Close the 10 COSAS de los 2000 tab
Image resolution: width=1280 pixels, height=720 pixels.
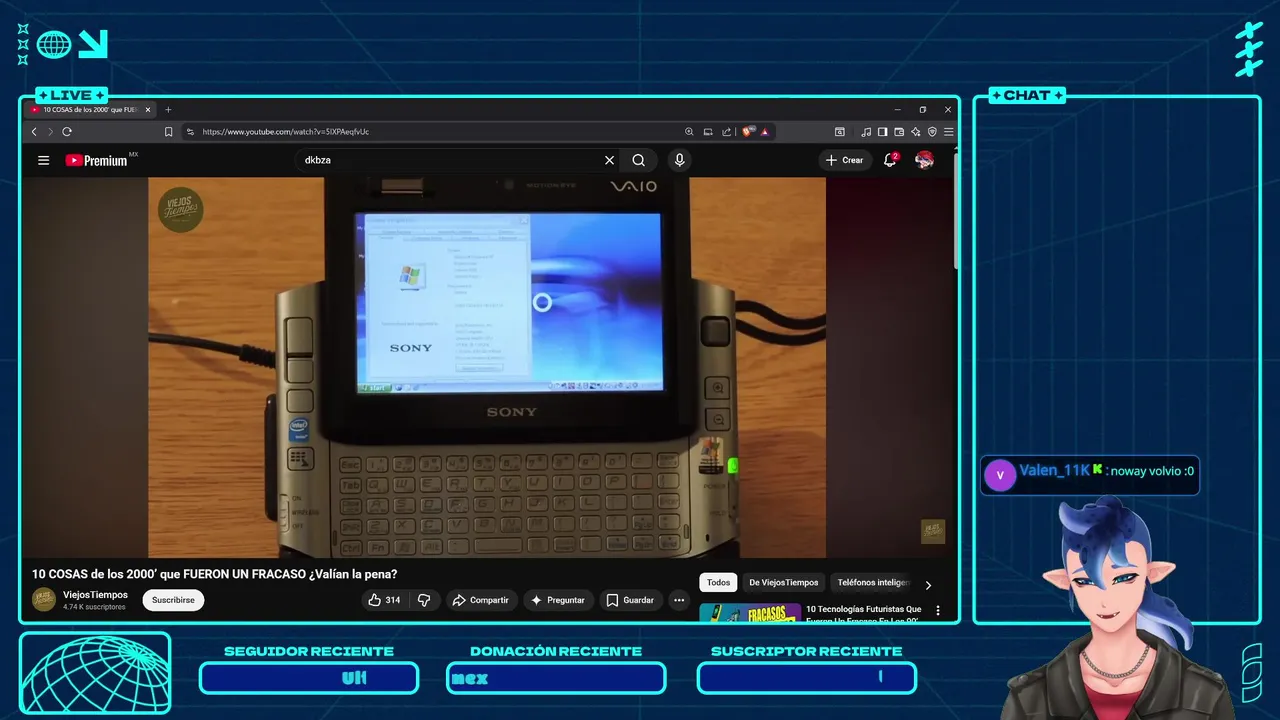(148, 109)
